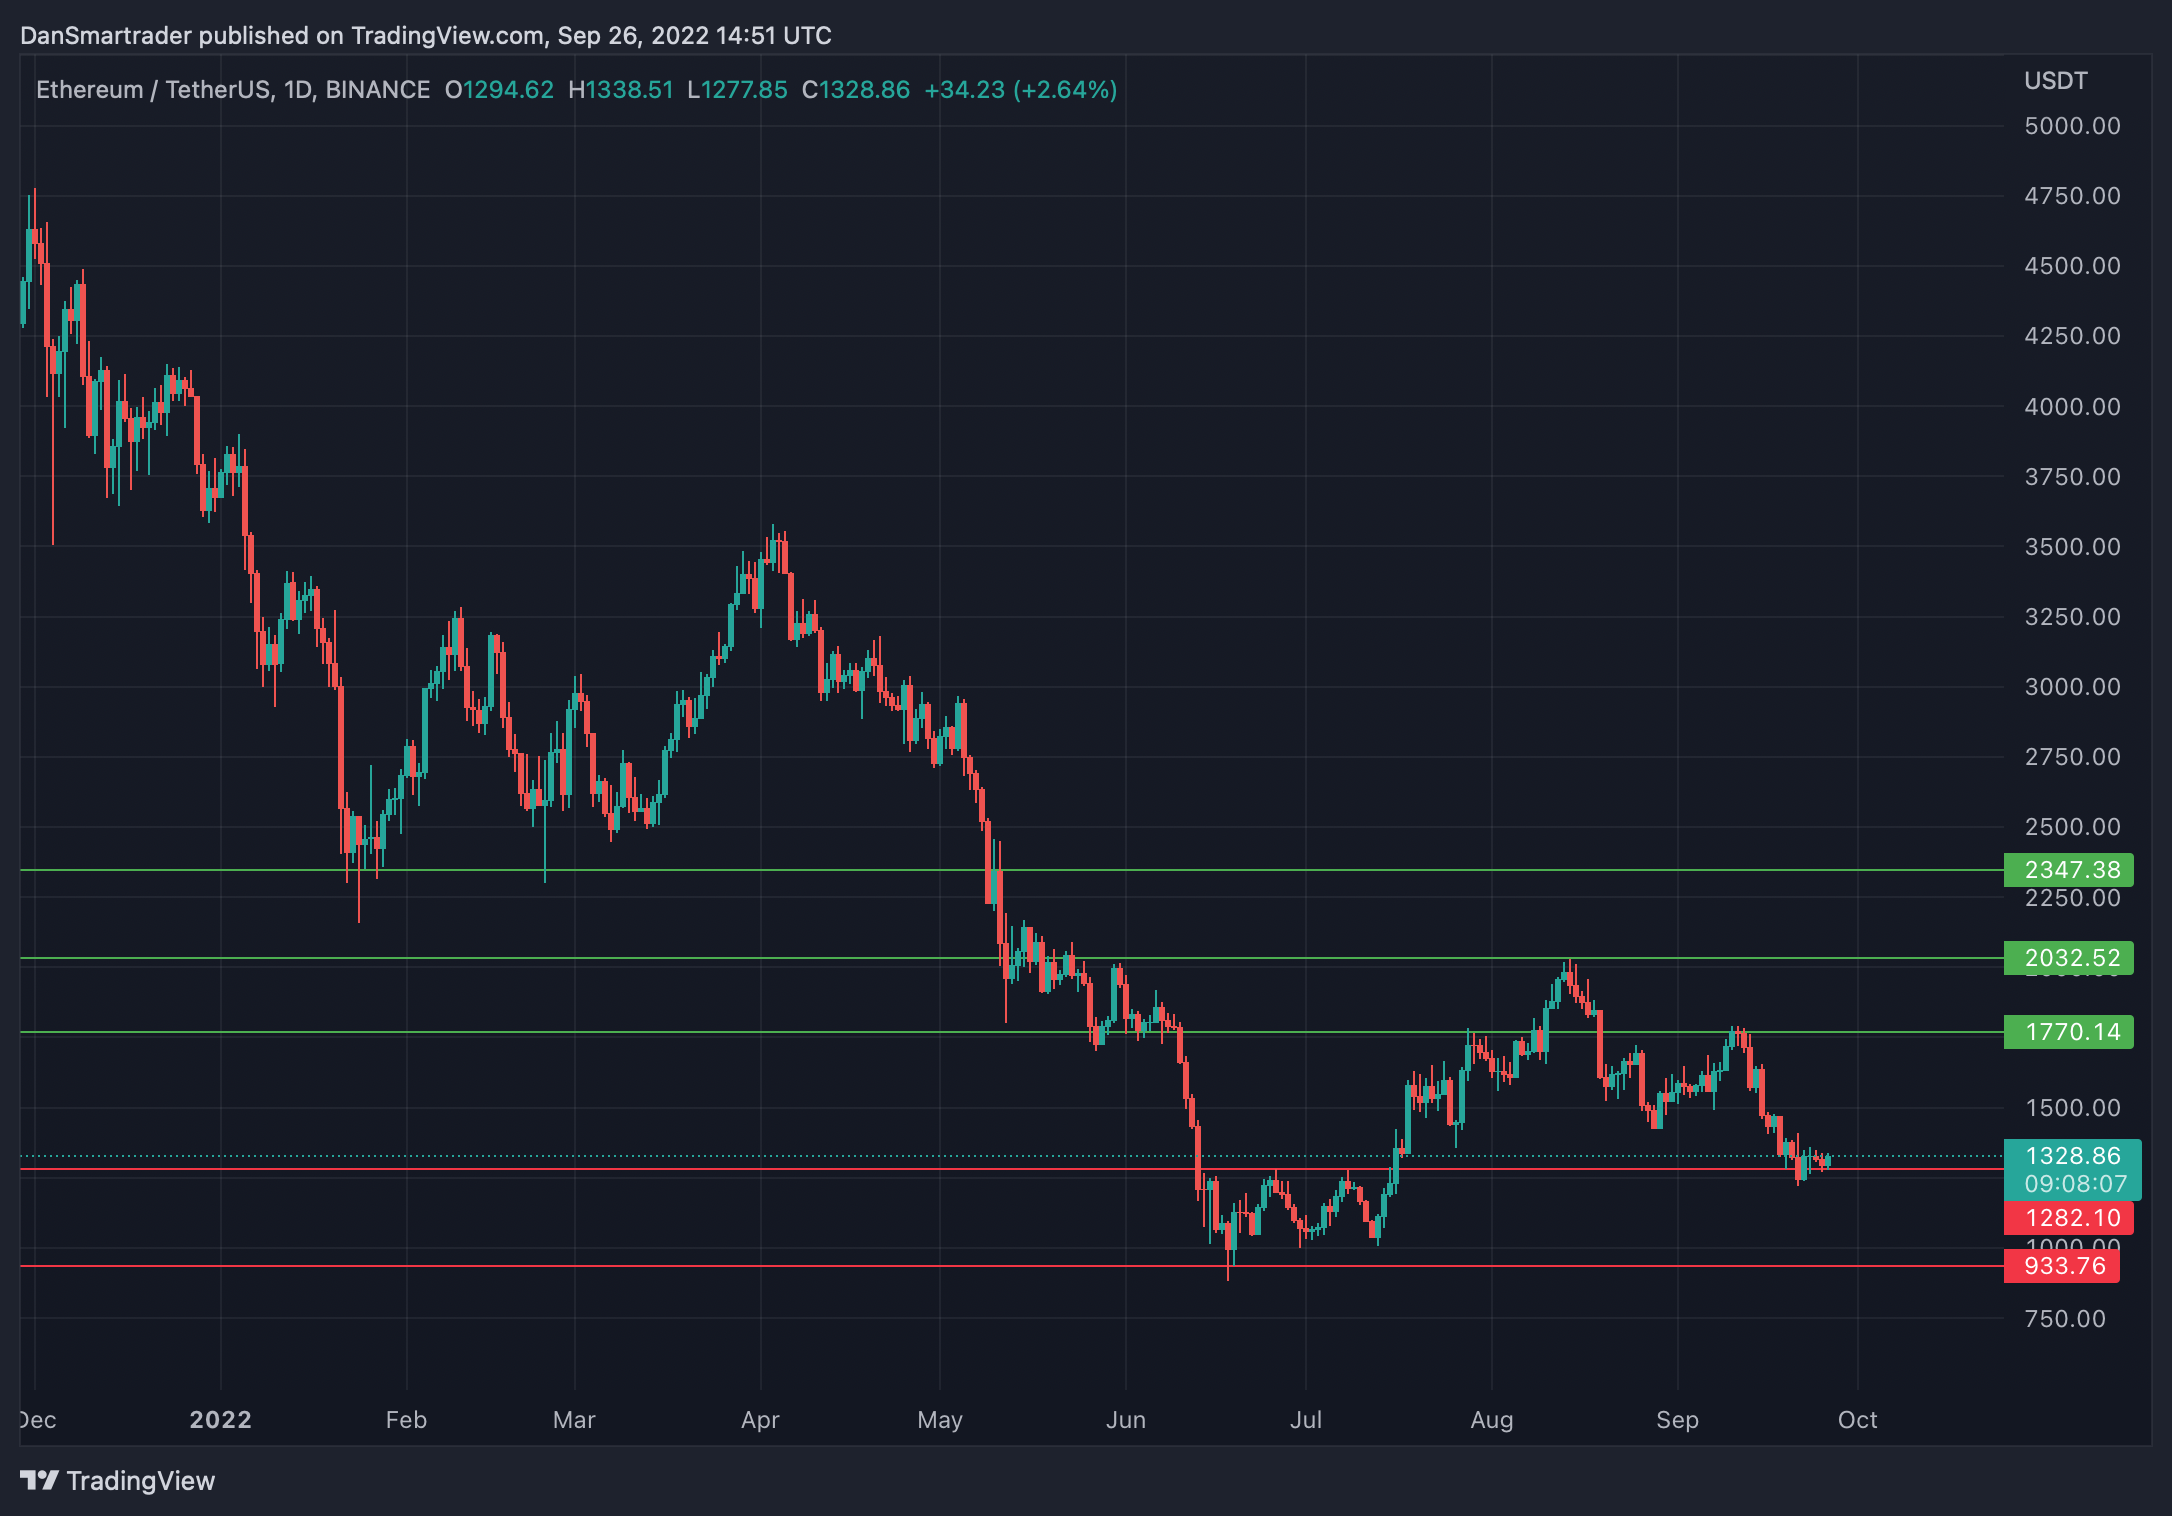Click the Jul label on time axis
Image resolution: width=2172 pixels, height=1516 pixels.
point(1306,1420)
